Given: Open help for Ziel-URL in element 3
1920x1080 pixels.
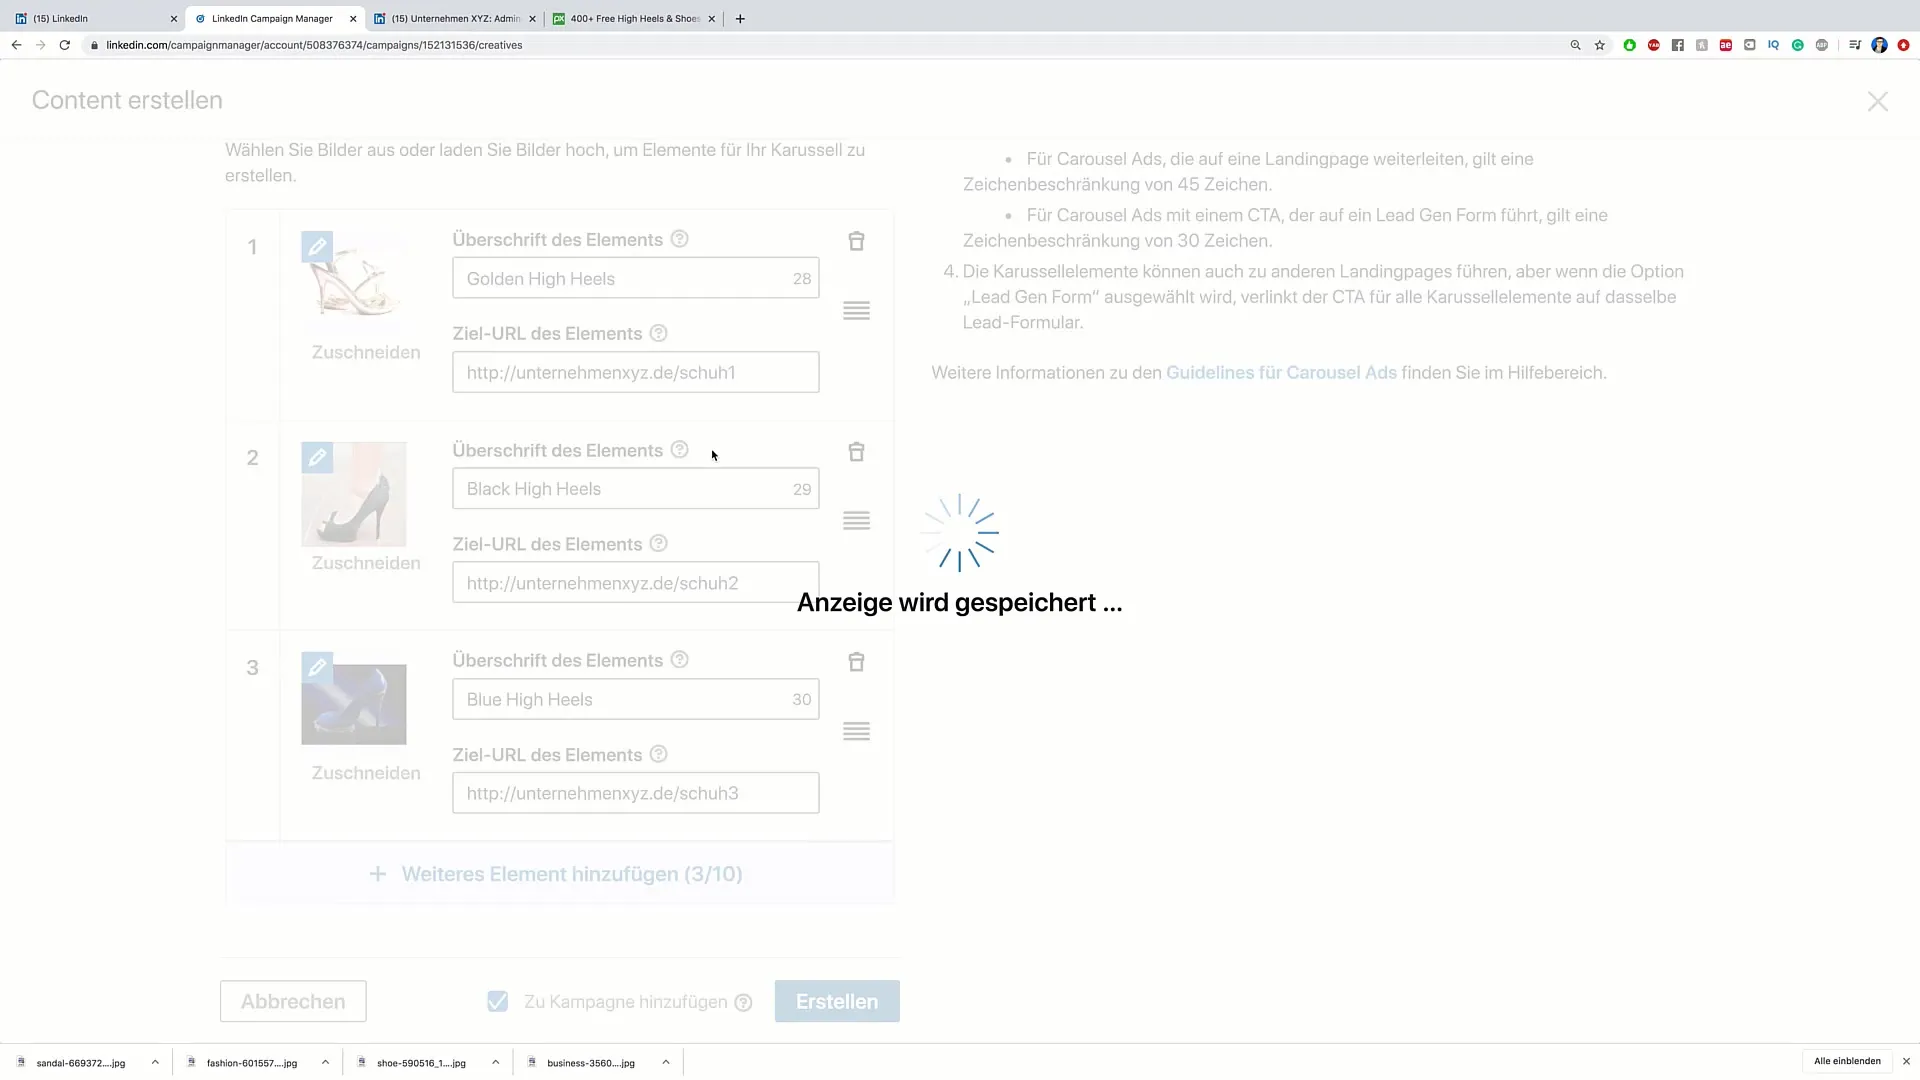Looking at the screenshot, I should click(658, 754).
